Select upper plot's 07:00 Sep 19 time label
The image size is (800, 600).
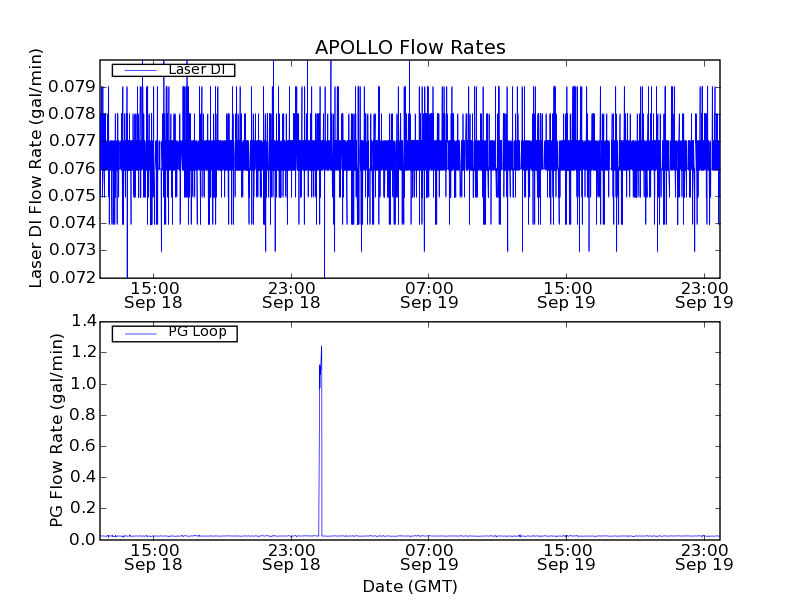click(429, 294)
